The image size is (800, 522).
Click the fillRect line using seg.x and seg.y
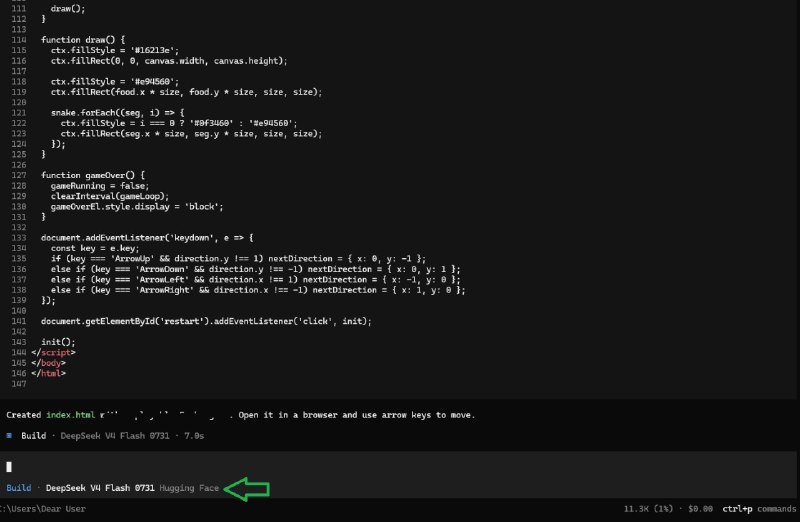pos(191,134)
